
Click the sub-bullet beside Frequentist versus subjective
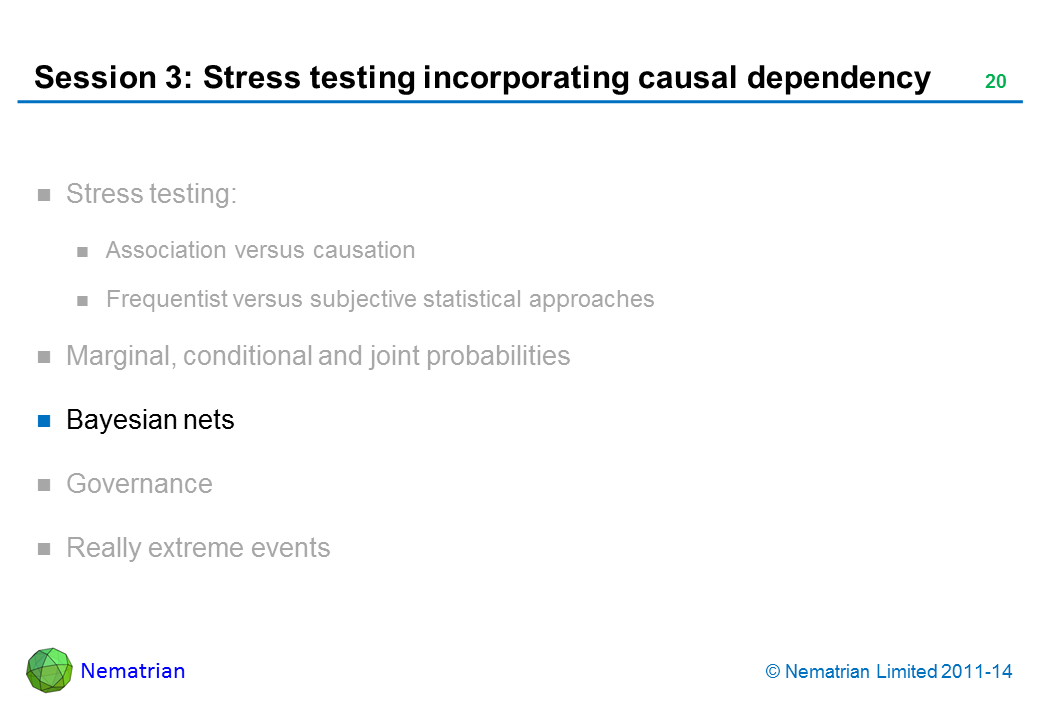(84, 300)
